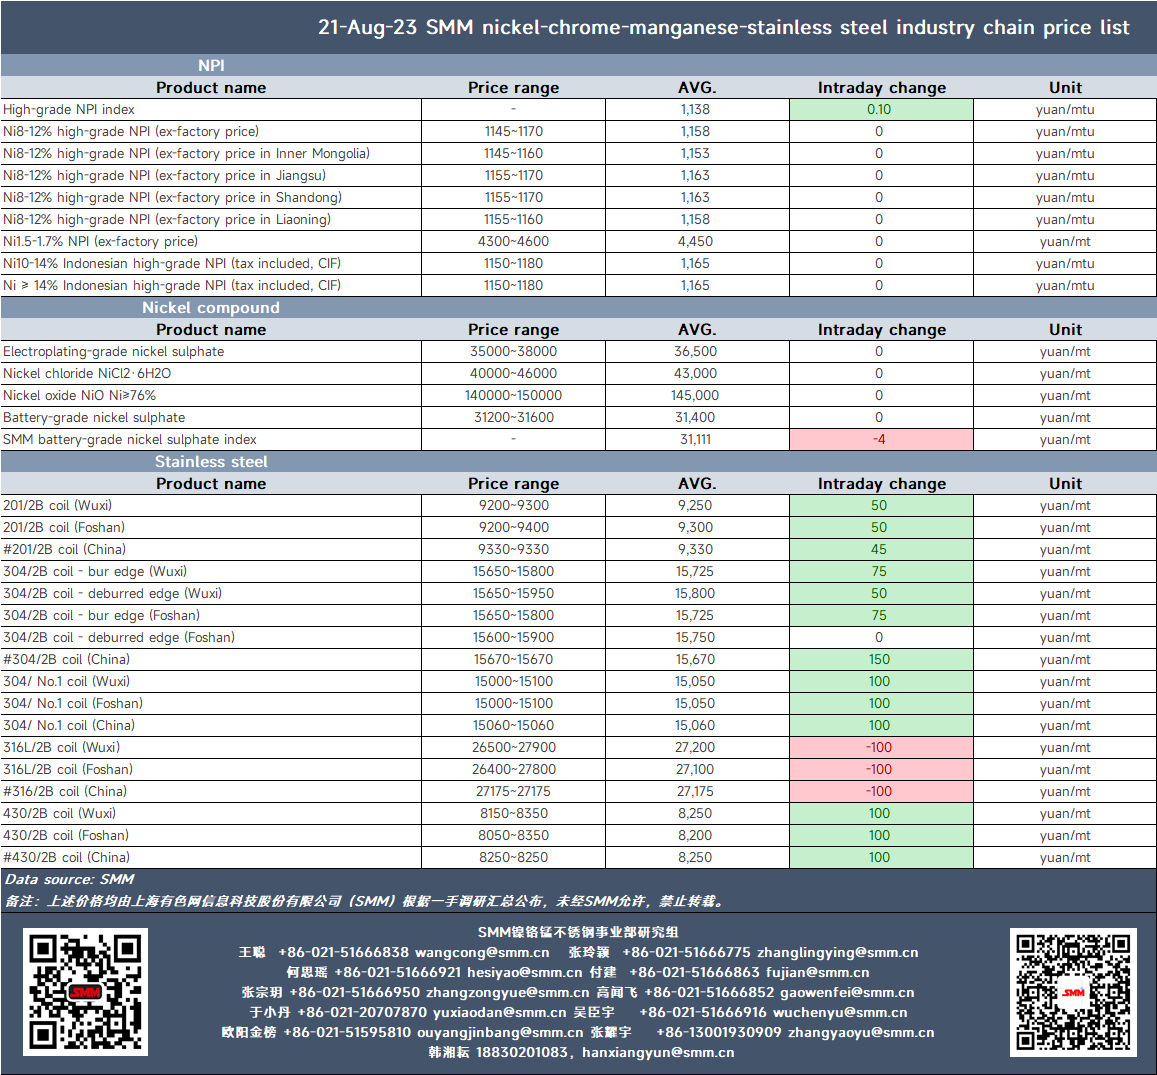Click the 9200~9400 price range
This screenshot has height=1075, width=1157.
514,528
